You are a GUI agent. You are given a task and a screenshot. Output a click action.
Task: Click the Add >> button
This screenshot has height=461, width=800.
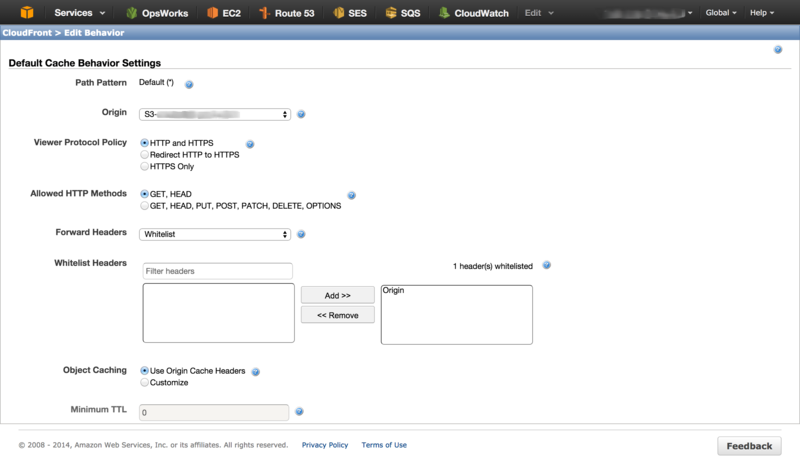coord(338,295)
